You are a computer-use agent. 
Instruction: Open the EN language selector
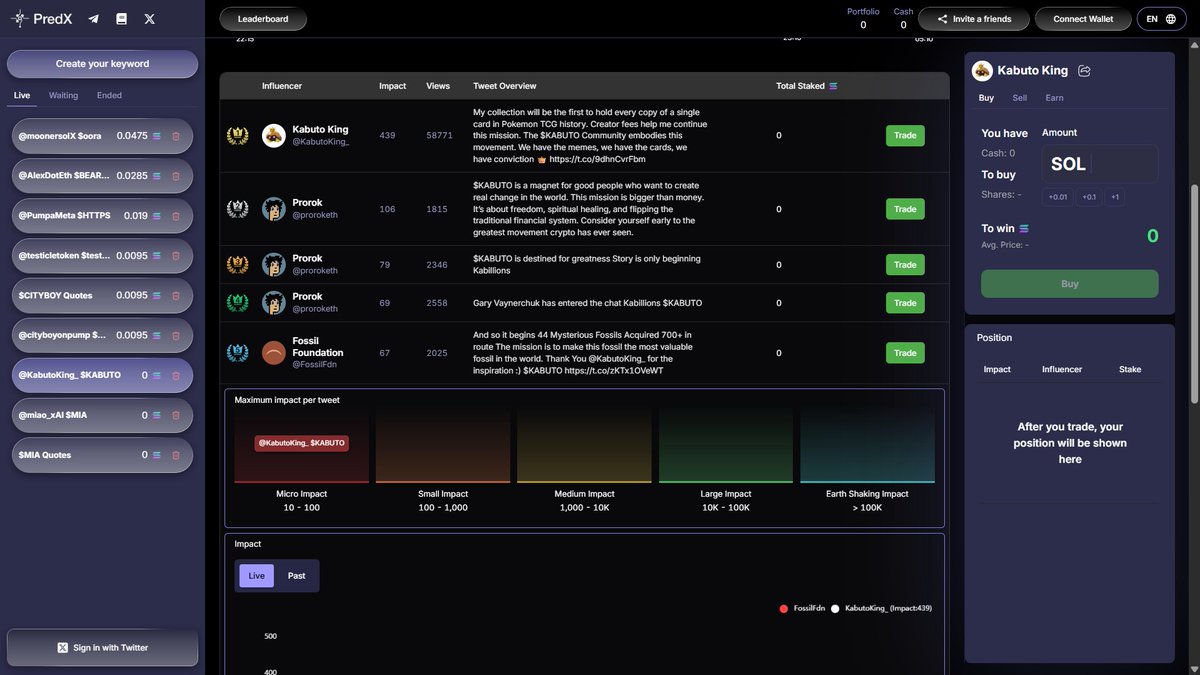[1161, 19]
